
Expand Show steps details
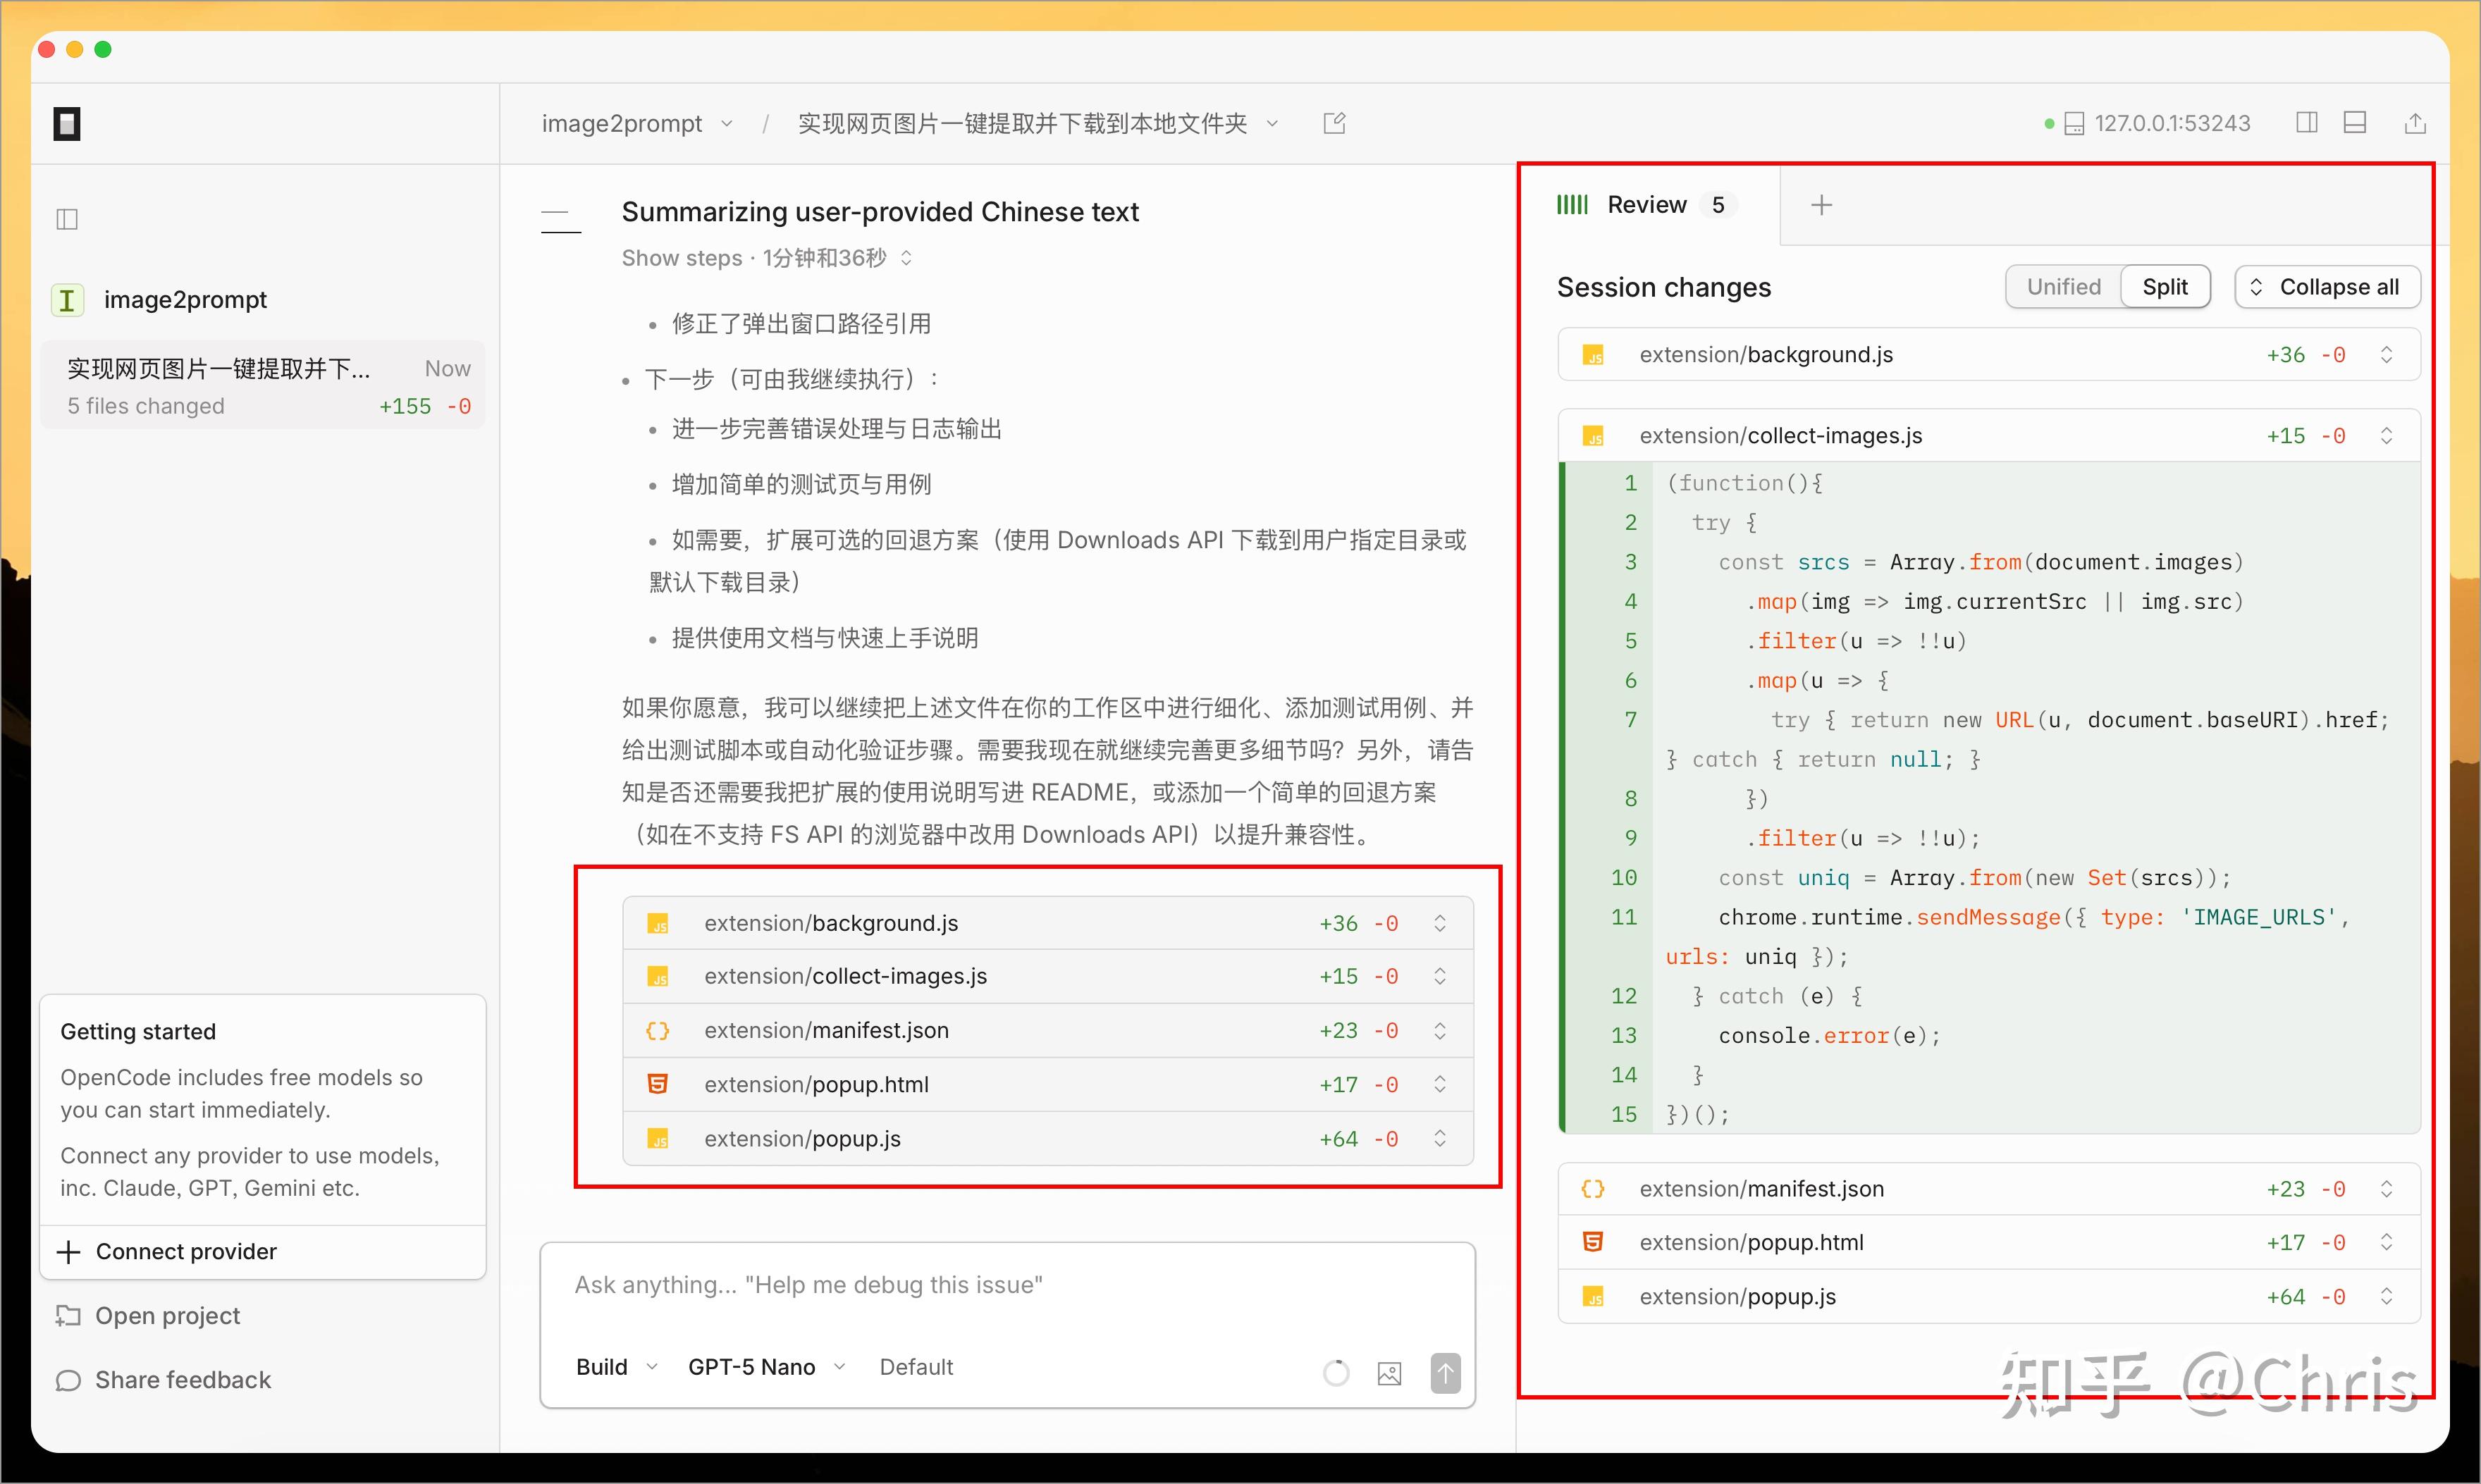[767, 258]
